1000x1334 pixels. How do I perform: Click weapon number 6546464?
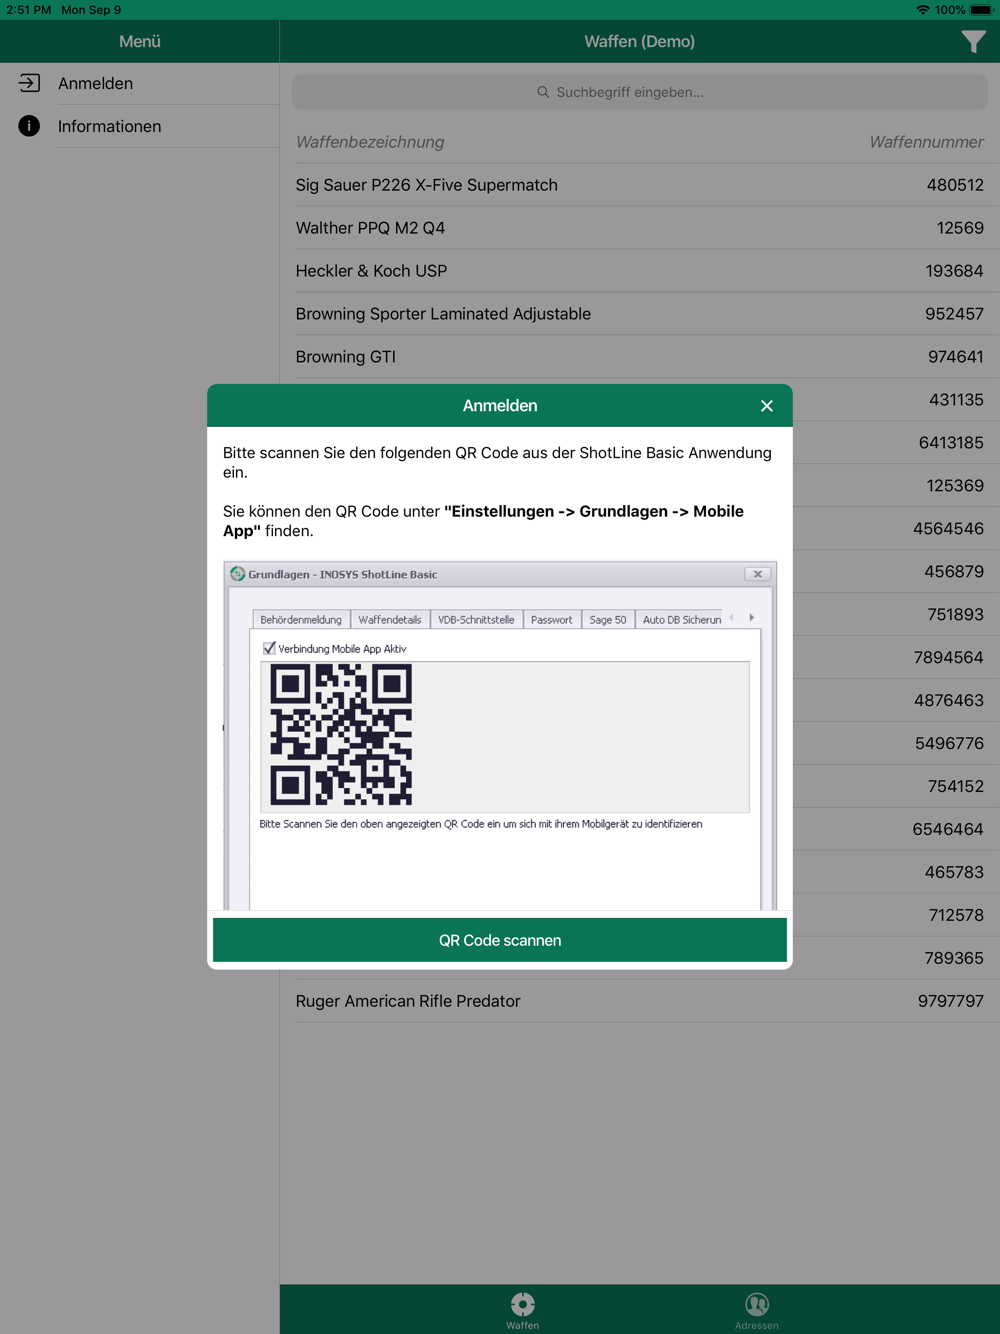[948, 830]
